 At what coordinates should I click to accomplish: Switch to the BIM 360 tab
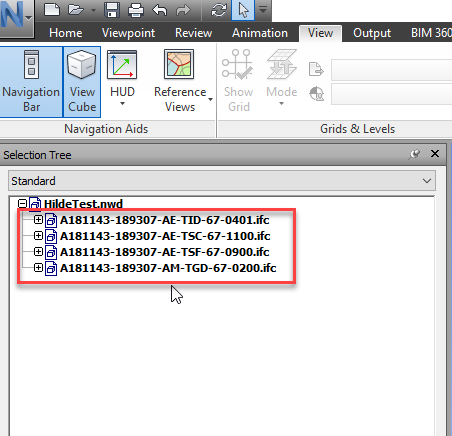pyautogui.click(x=431, y=33)
